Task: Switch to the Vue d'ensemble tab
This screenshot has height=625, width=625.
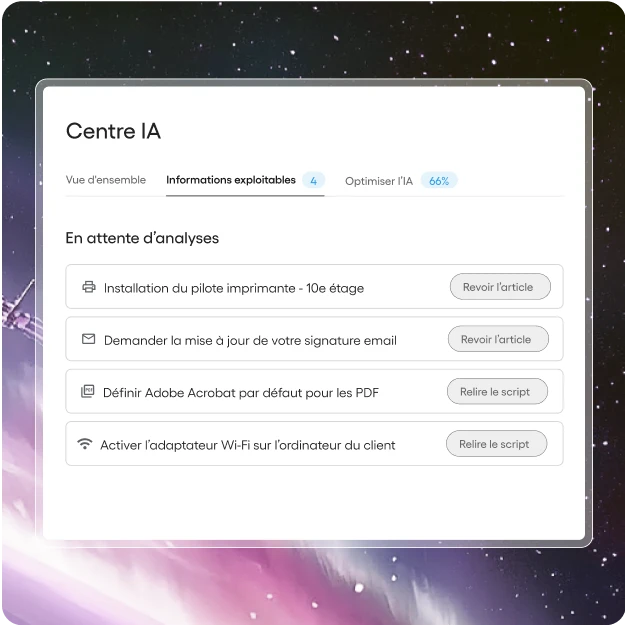Action: (106, 180)
